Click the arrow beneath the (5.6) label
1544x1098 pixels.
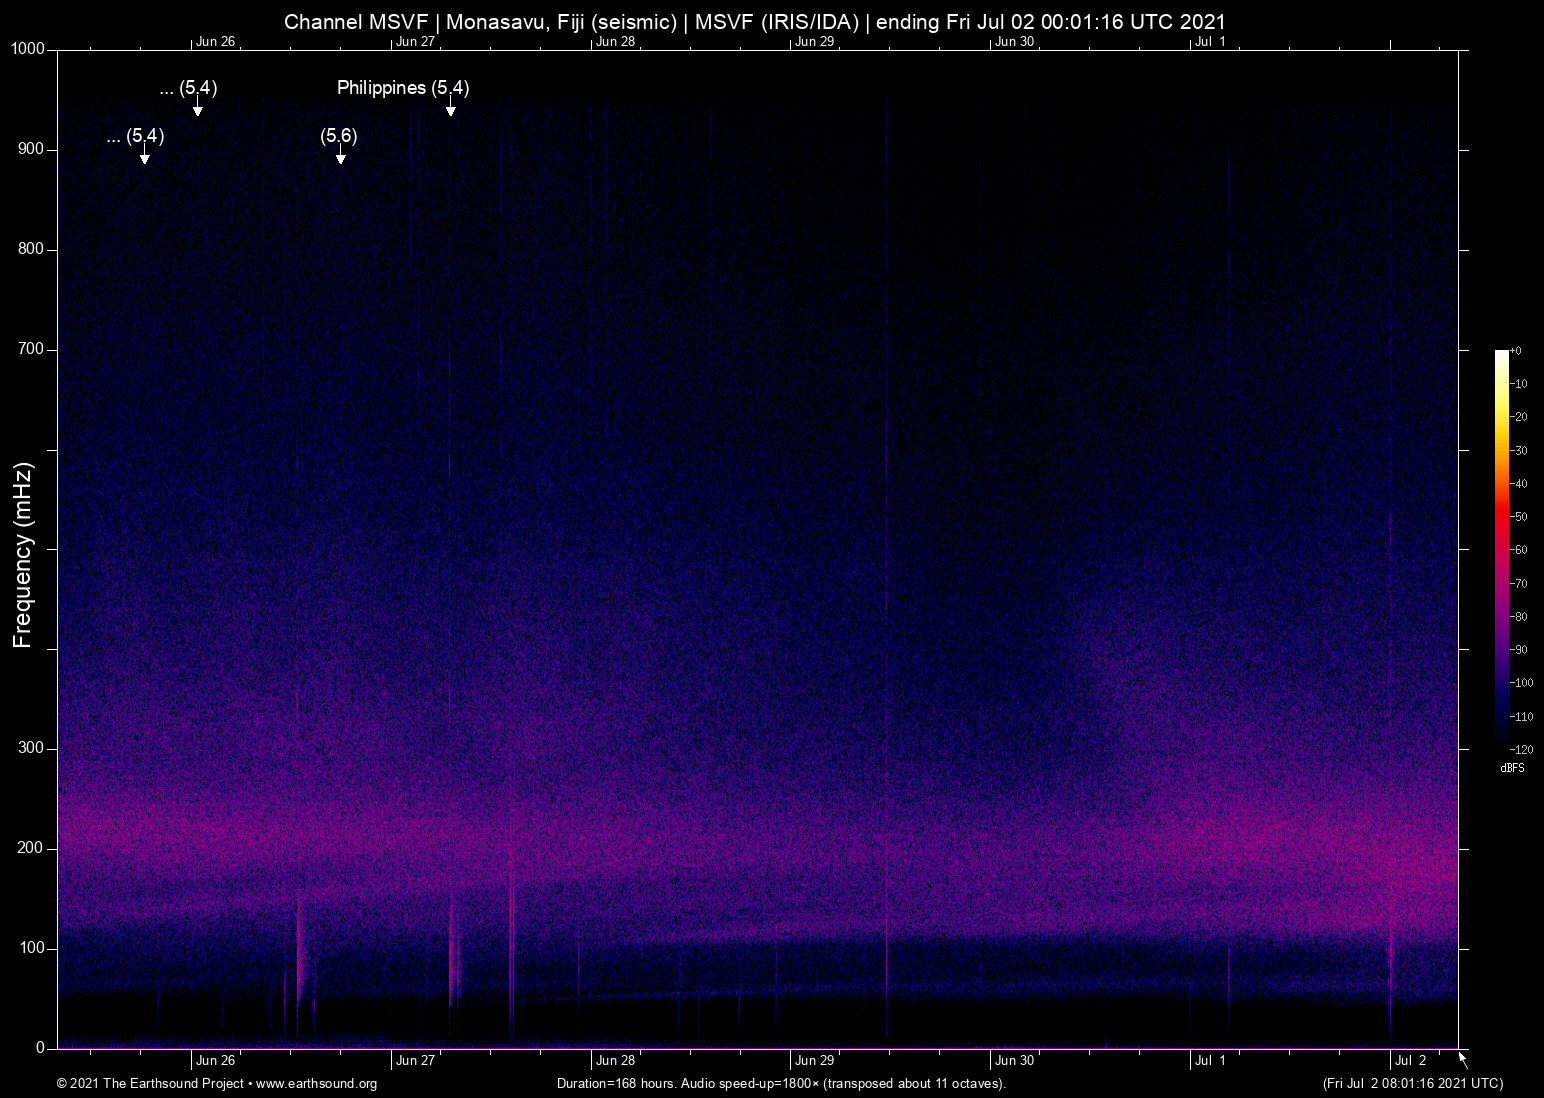pyautogui.click(x=341, y=158)
